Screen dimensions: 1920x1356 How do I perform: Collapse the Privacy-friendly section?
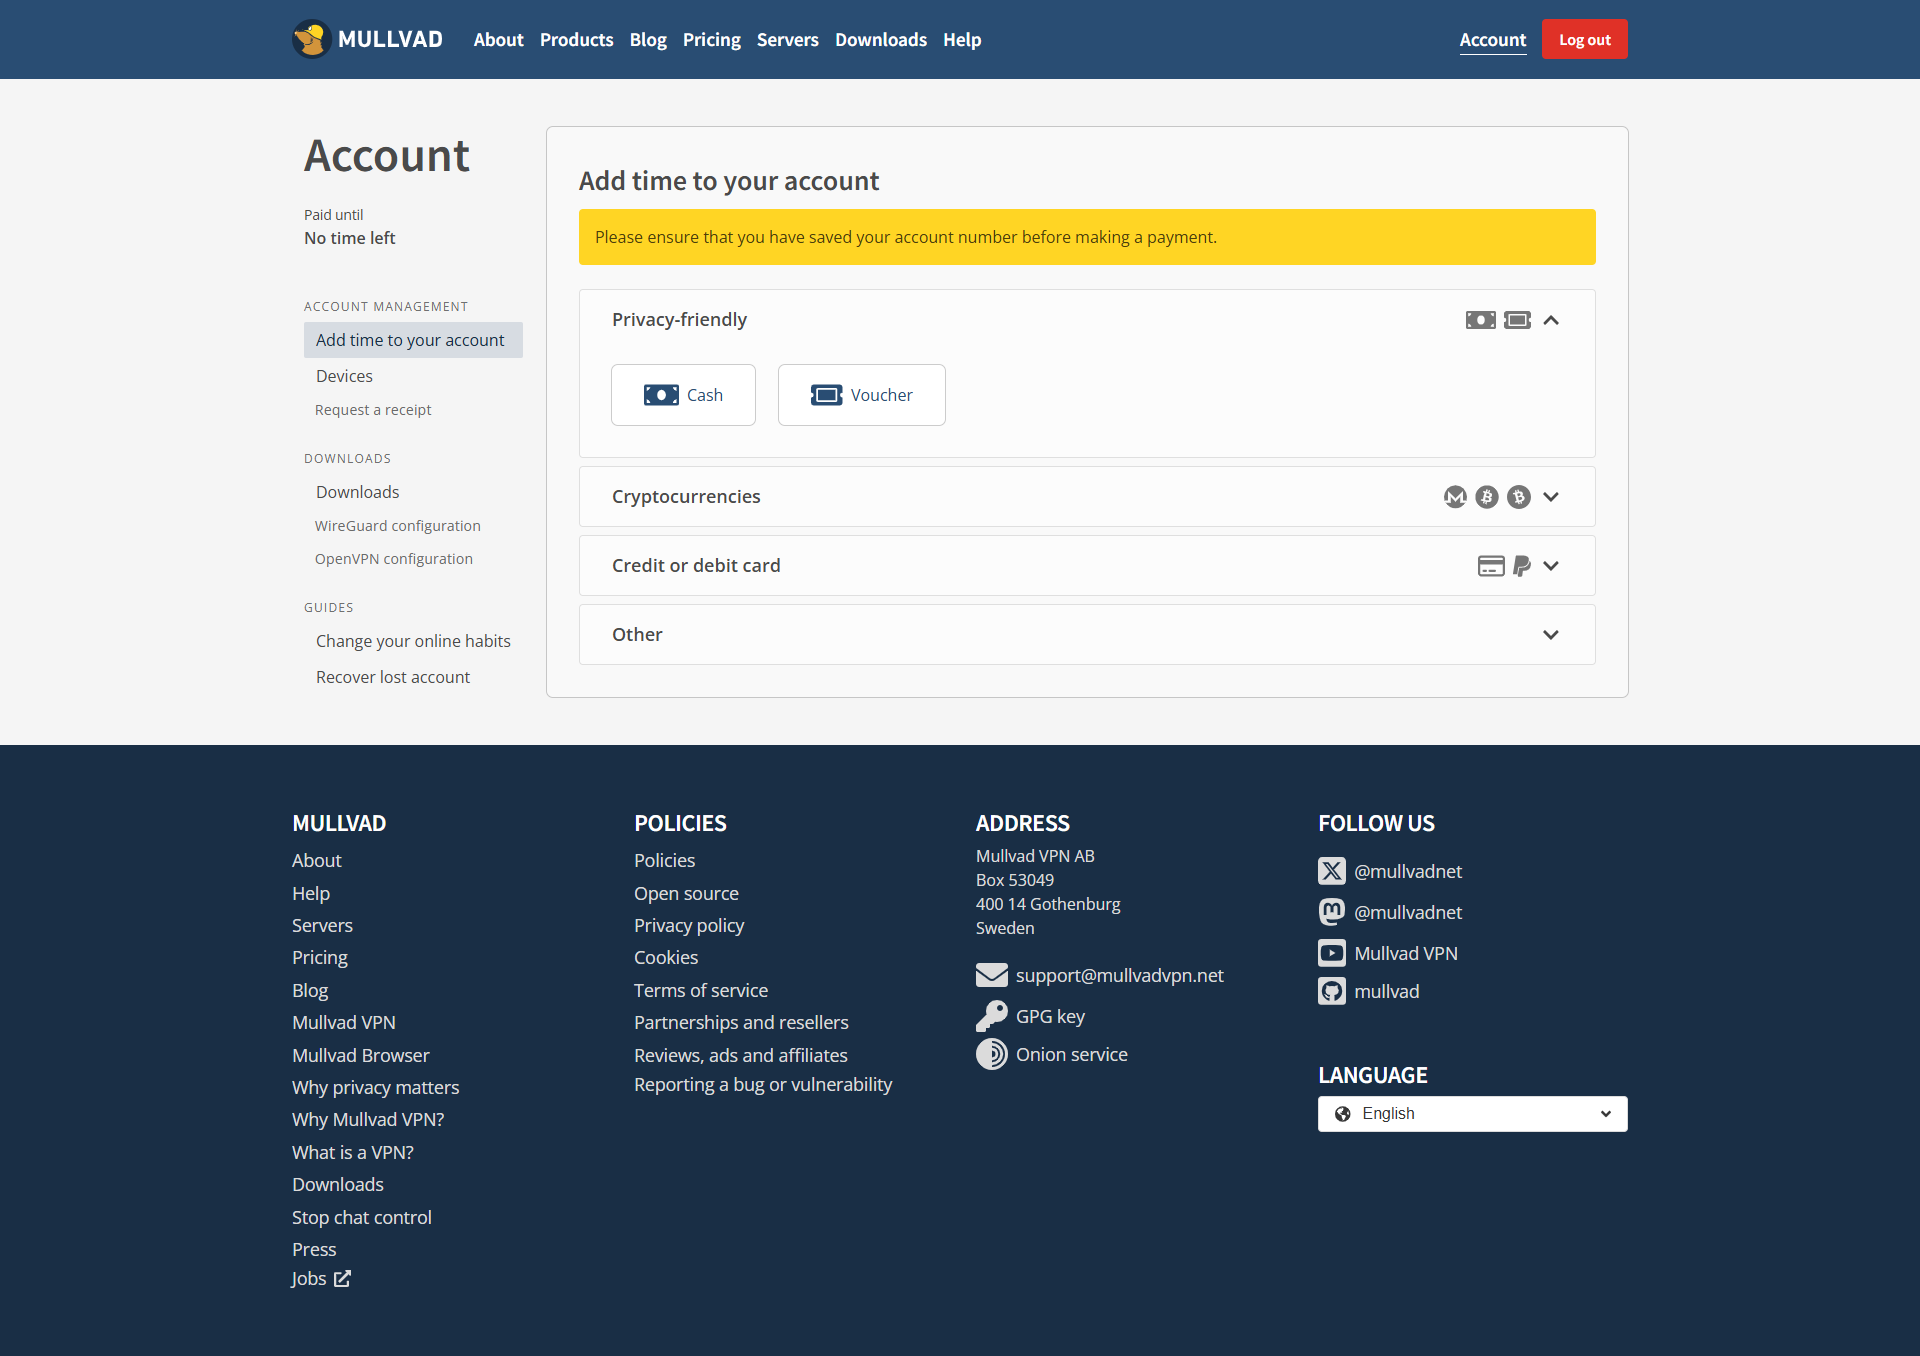pos(1550,320)
